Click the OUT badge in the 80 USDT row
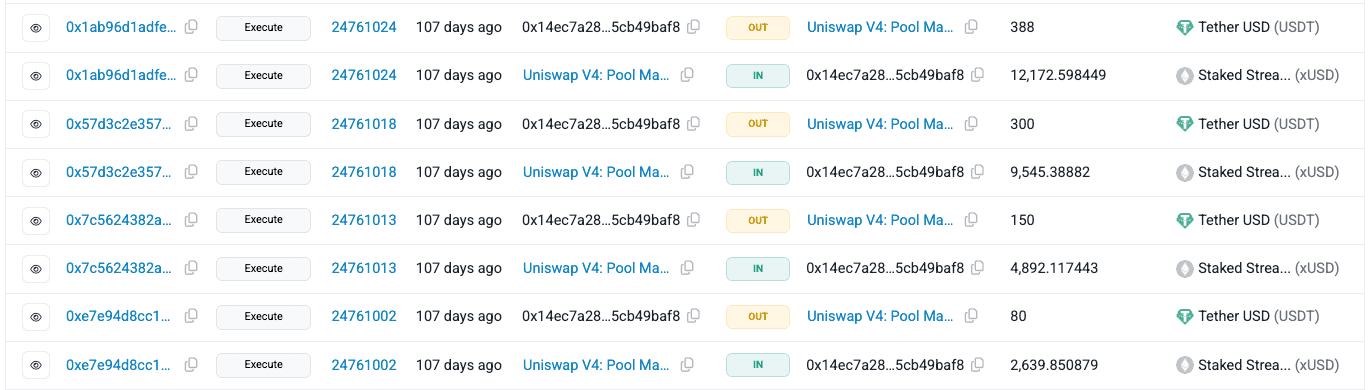 tap(758, 316)
